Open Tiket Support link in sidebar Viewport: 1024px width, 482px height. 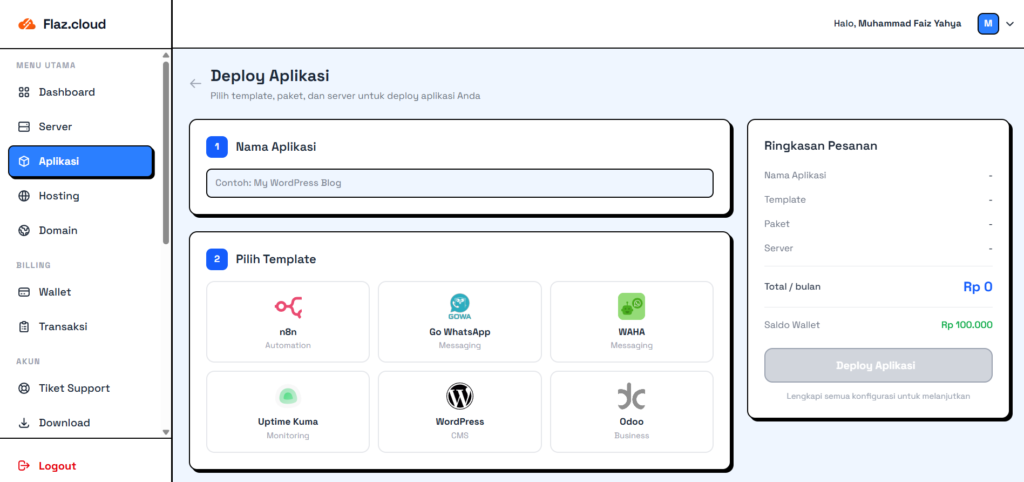[x=74, y=388]
